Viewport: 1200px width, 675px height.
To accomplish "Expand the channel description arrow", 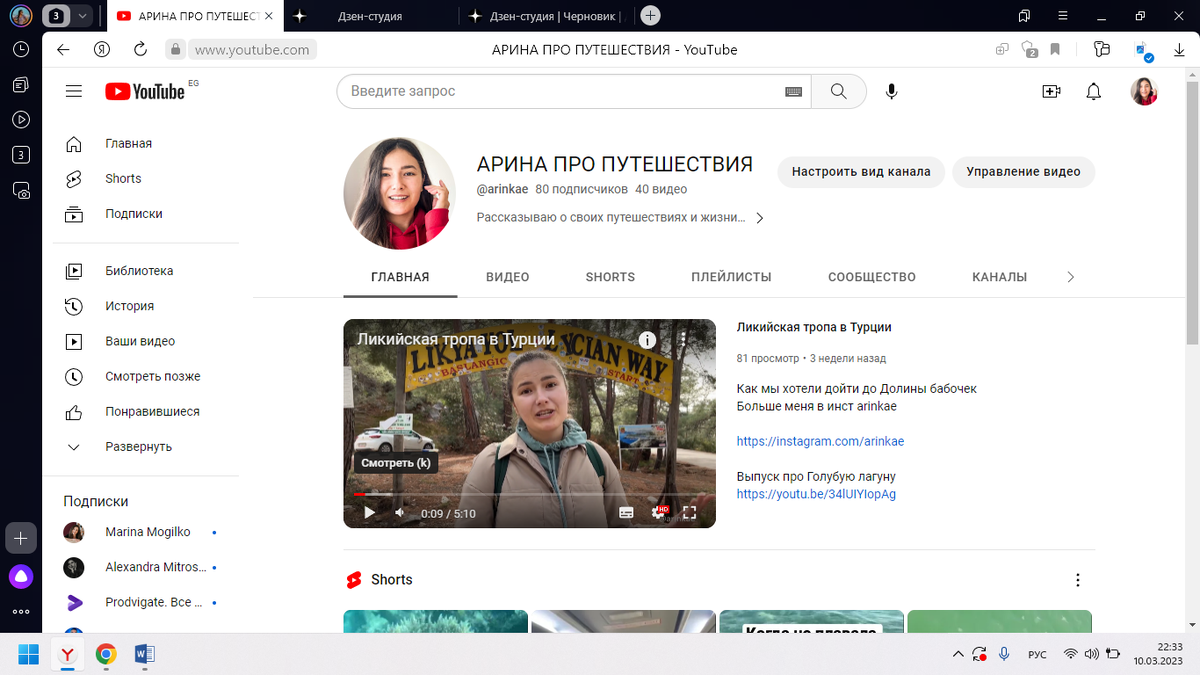I will [759, 217].
